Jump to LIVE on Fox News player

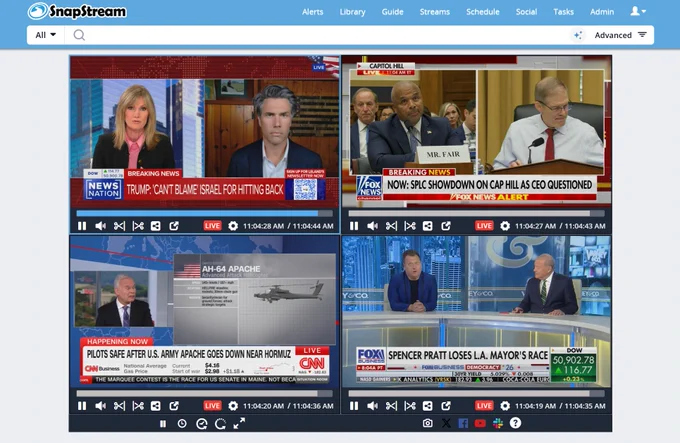coord(484,226)
